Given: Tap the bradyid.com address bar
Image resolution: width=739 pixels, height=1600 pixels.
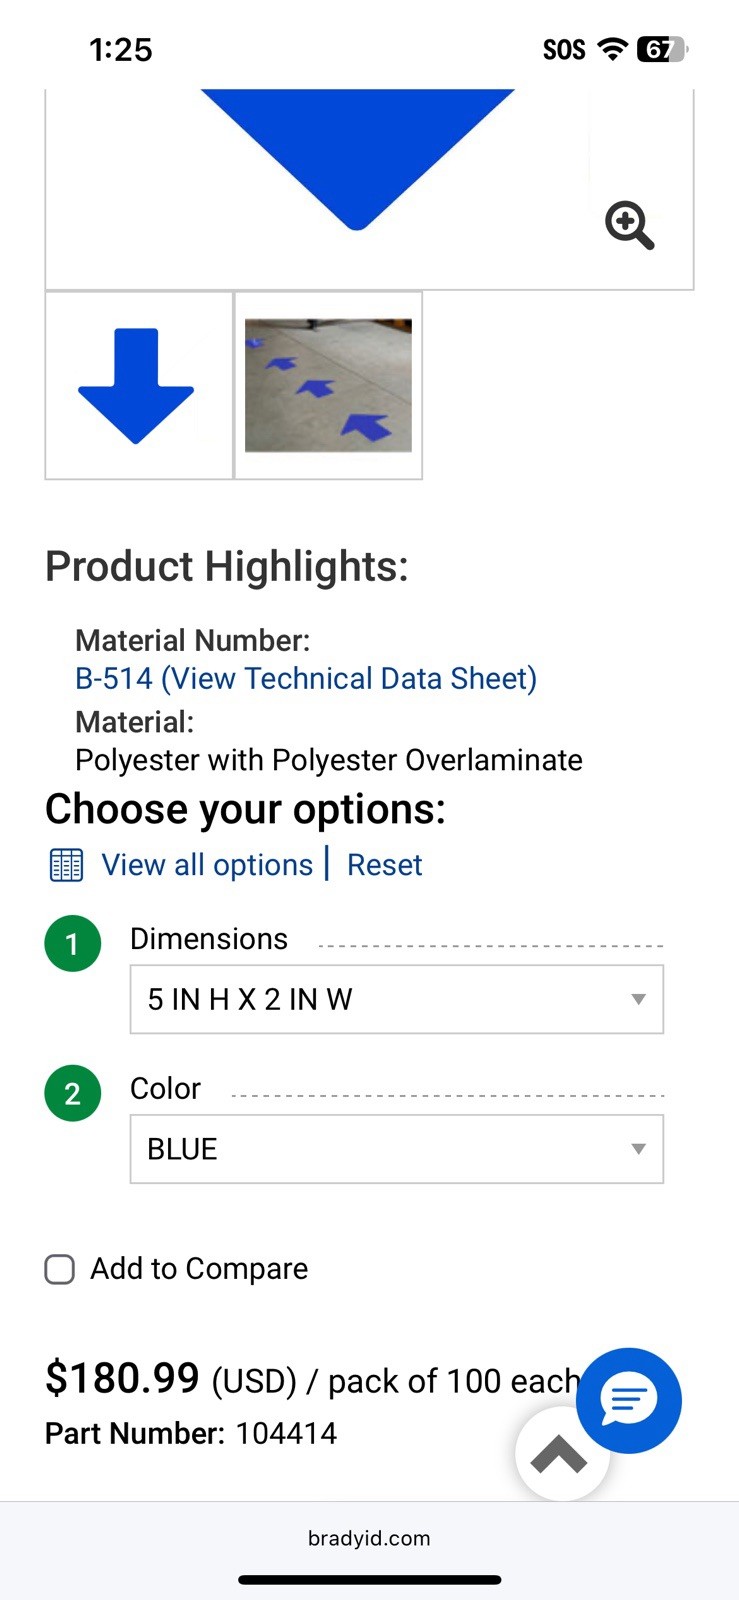Looking at the screenshot, I should (x=369, y=1538).
